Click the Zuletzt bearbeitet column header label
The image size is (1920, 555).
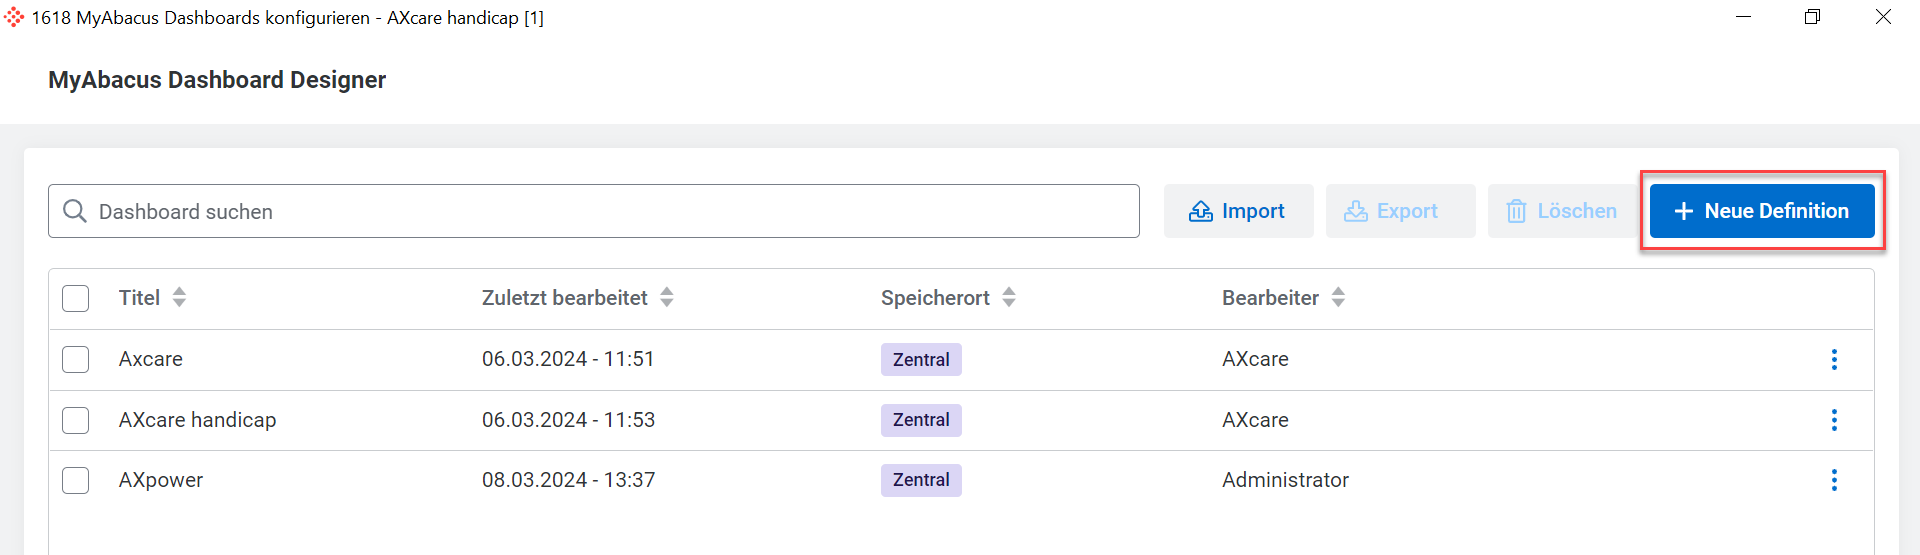[564, 298]
